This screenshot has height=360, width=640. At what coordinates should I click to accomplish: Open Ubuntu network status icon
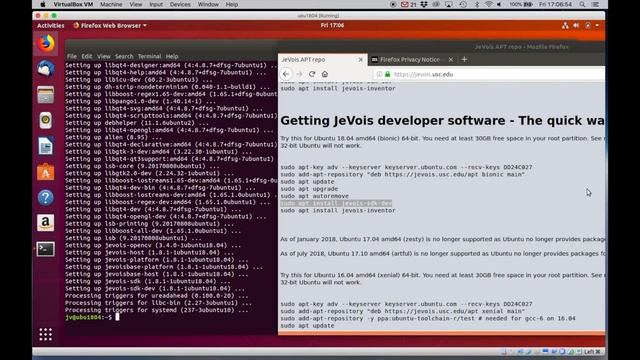pyautogui.click(x=565, y=26)
